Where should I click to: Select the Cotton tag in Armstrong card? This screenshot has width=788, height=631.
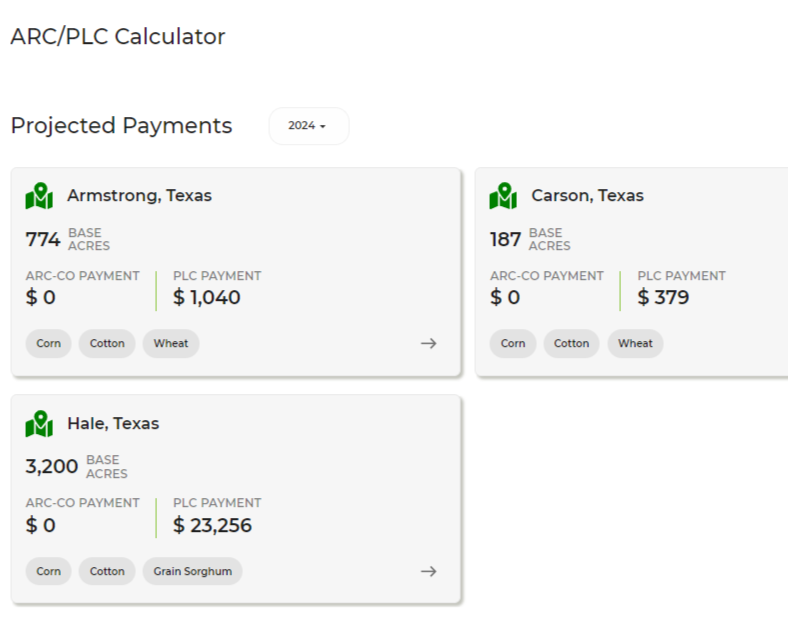pos(107,343)
